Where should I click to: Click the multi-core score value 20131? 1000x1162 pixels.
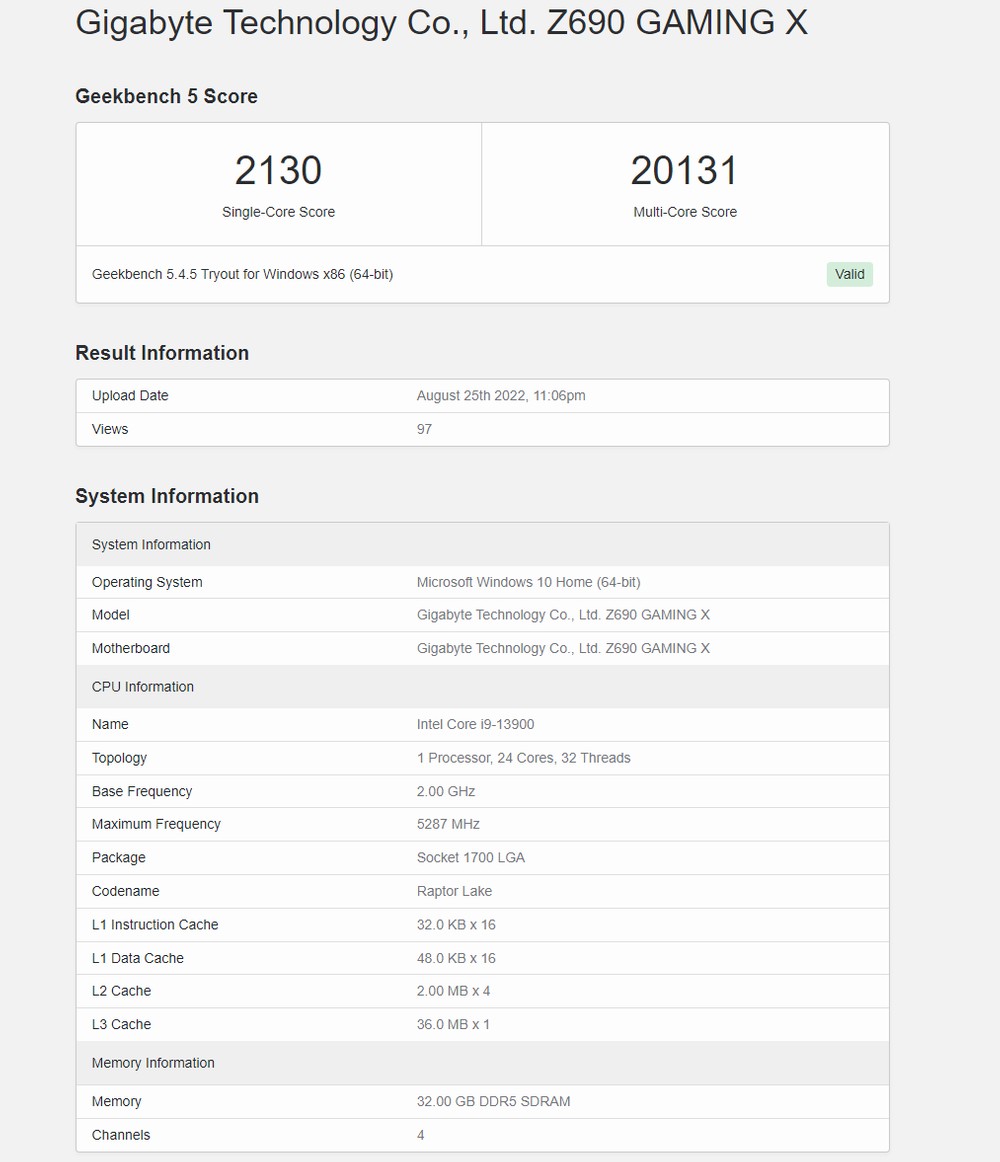[684, 170]
